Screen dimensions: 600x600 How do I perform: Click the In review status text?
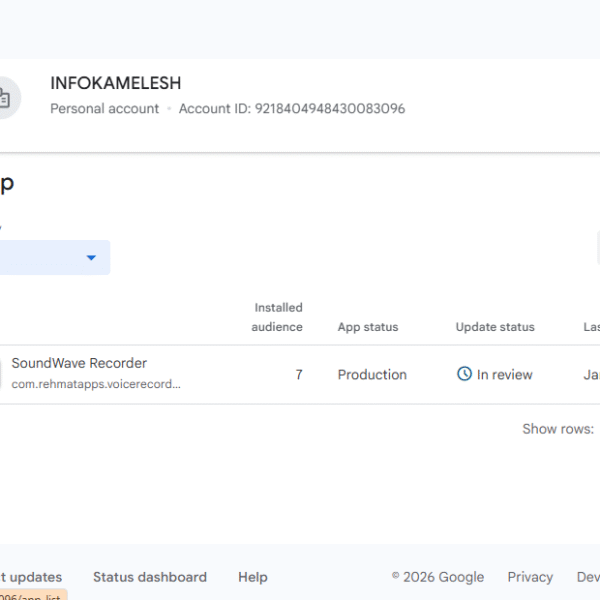click(x=504, y=375)
